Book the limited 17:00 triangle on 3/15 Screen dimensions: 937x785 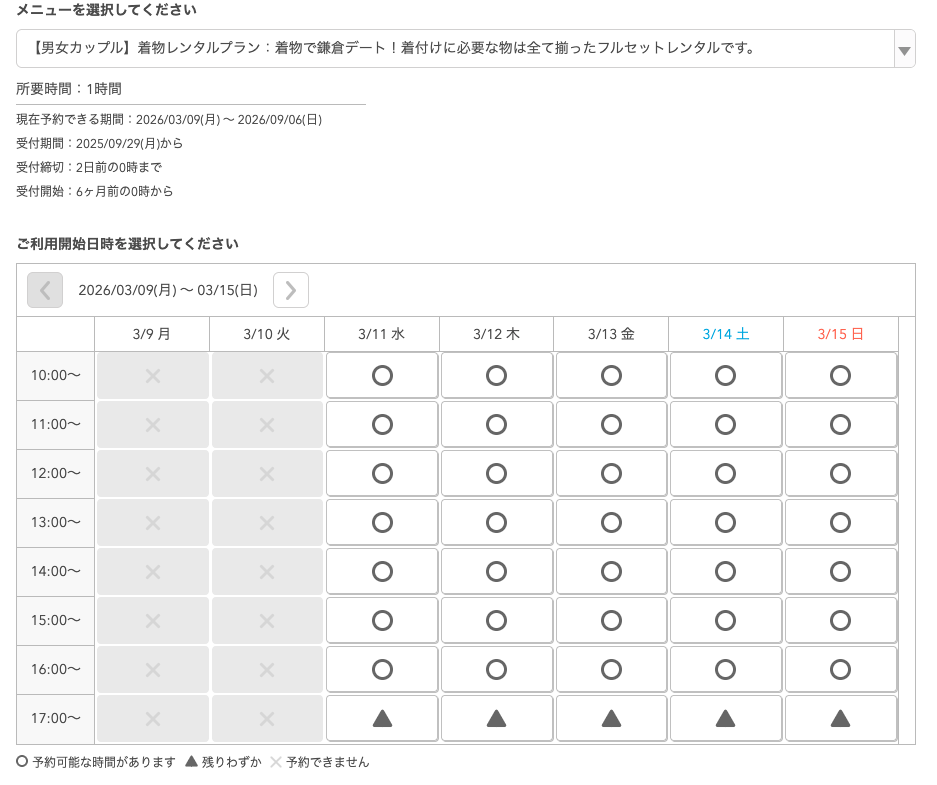coord(840,718)
